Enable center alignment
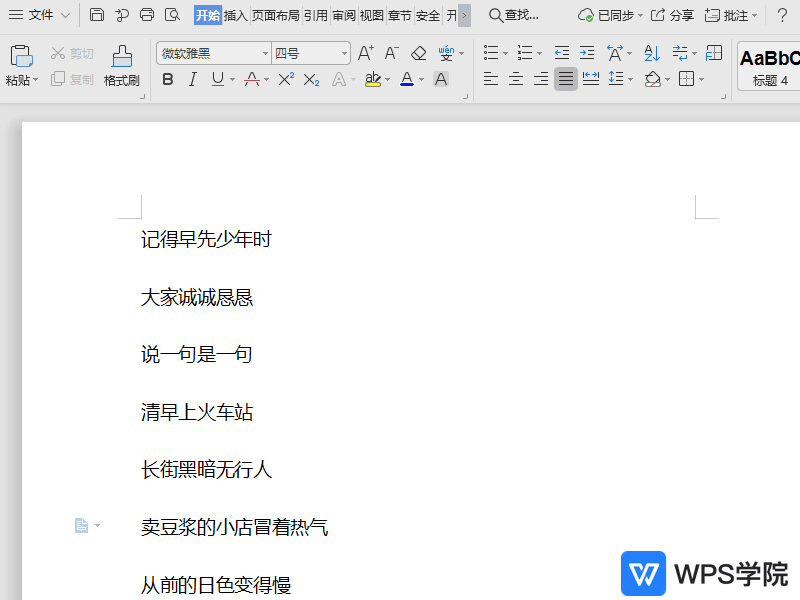Screen dimensions: 800x600 coord(514,79)
